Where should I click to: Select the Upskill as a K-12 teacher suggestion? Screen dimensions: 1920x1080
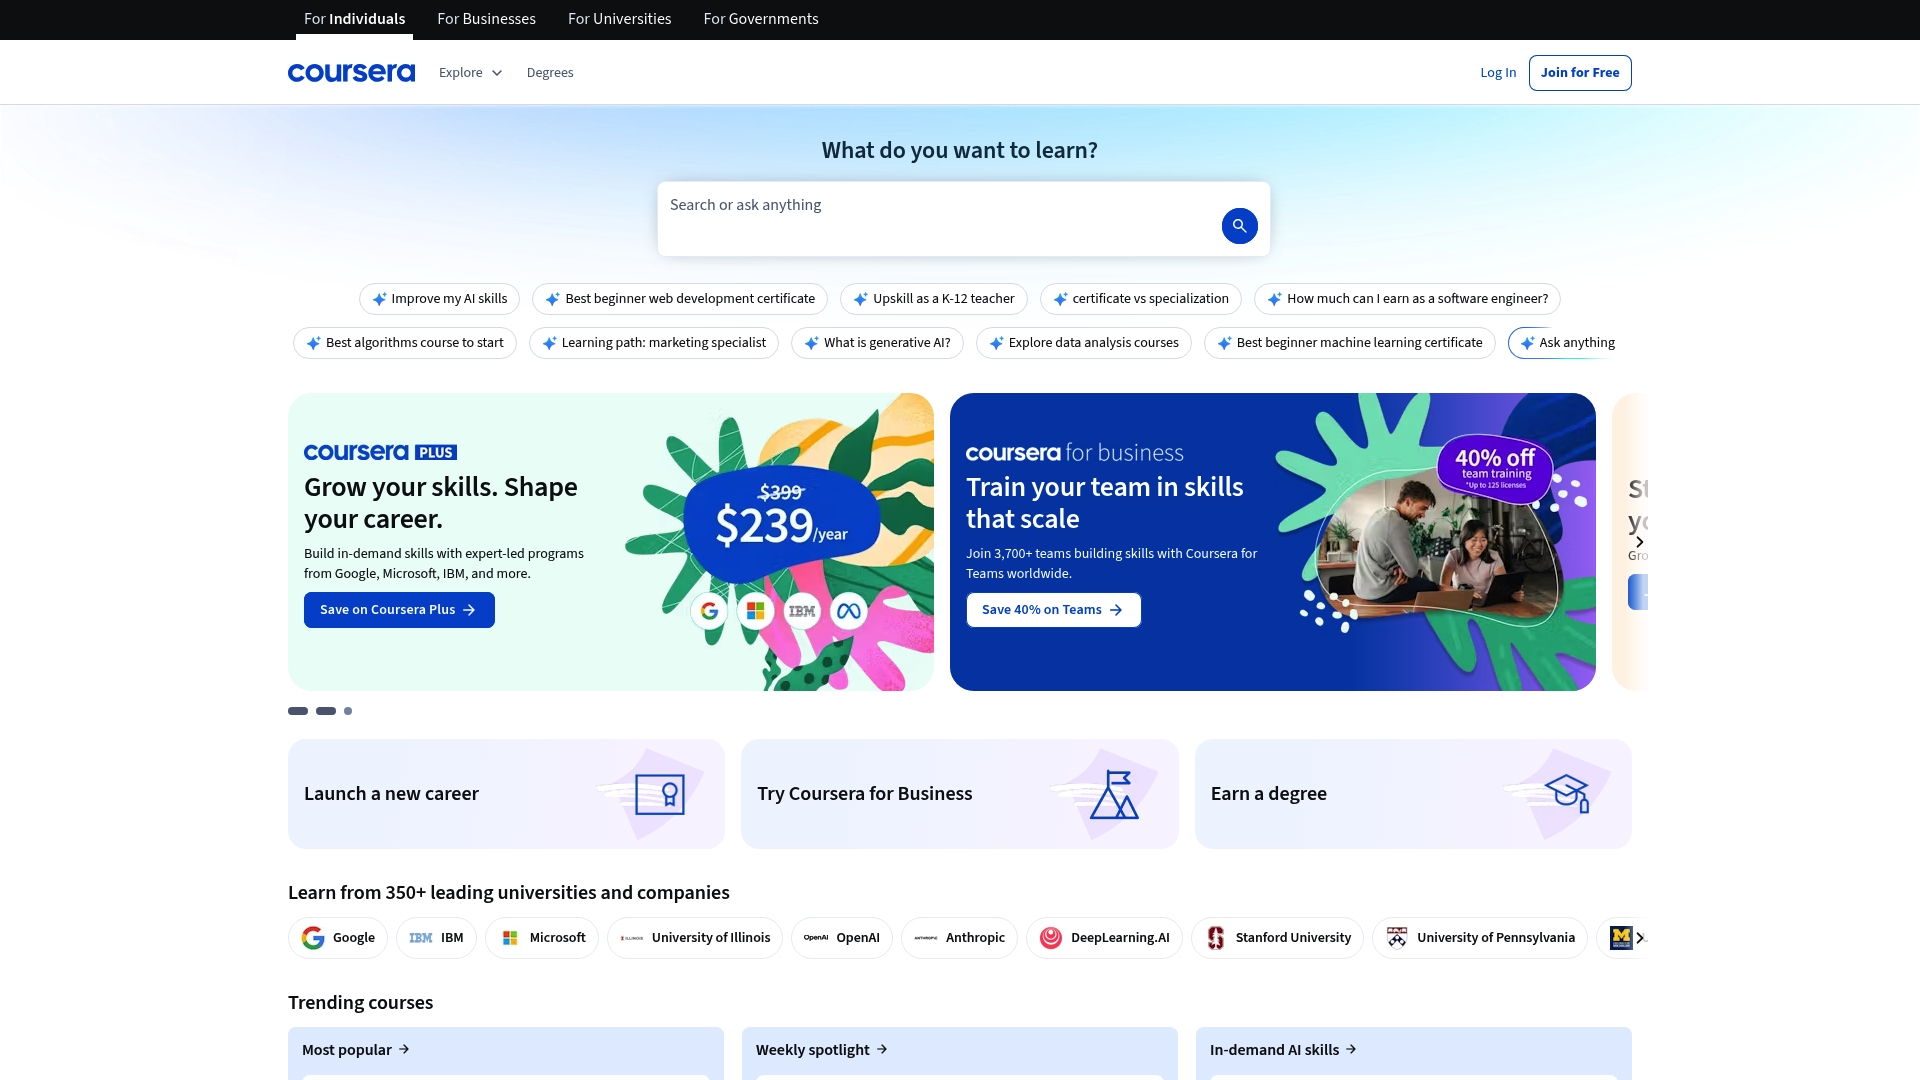934,299
